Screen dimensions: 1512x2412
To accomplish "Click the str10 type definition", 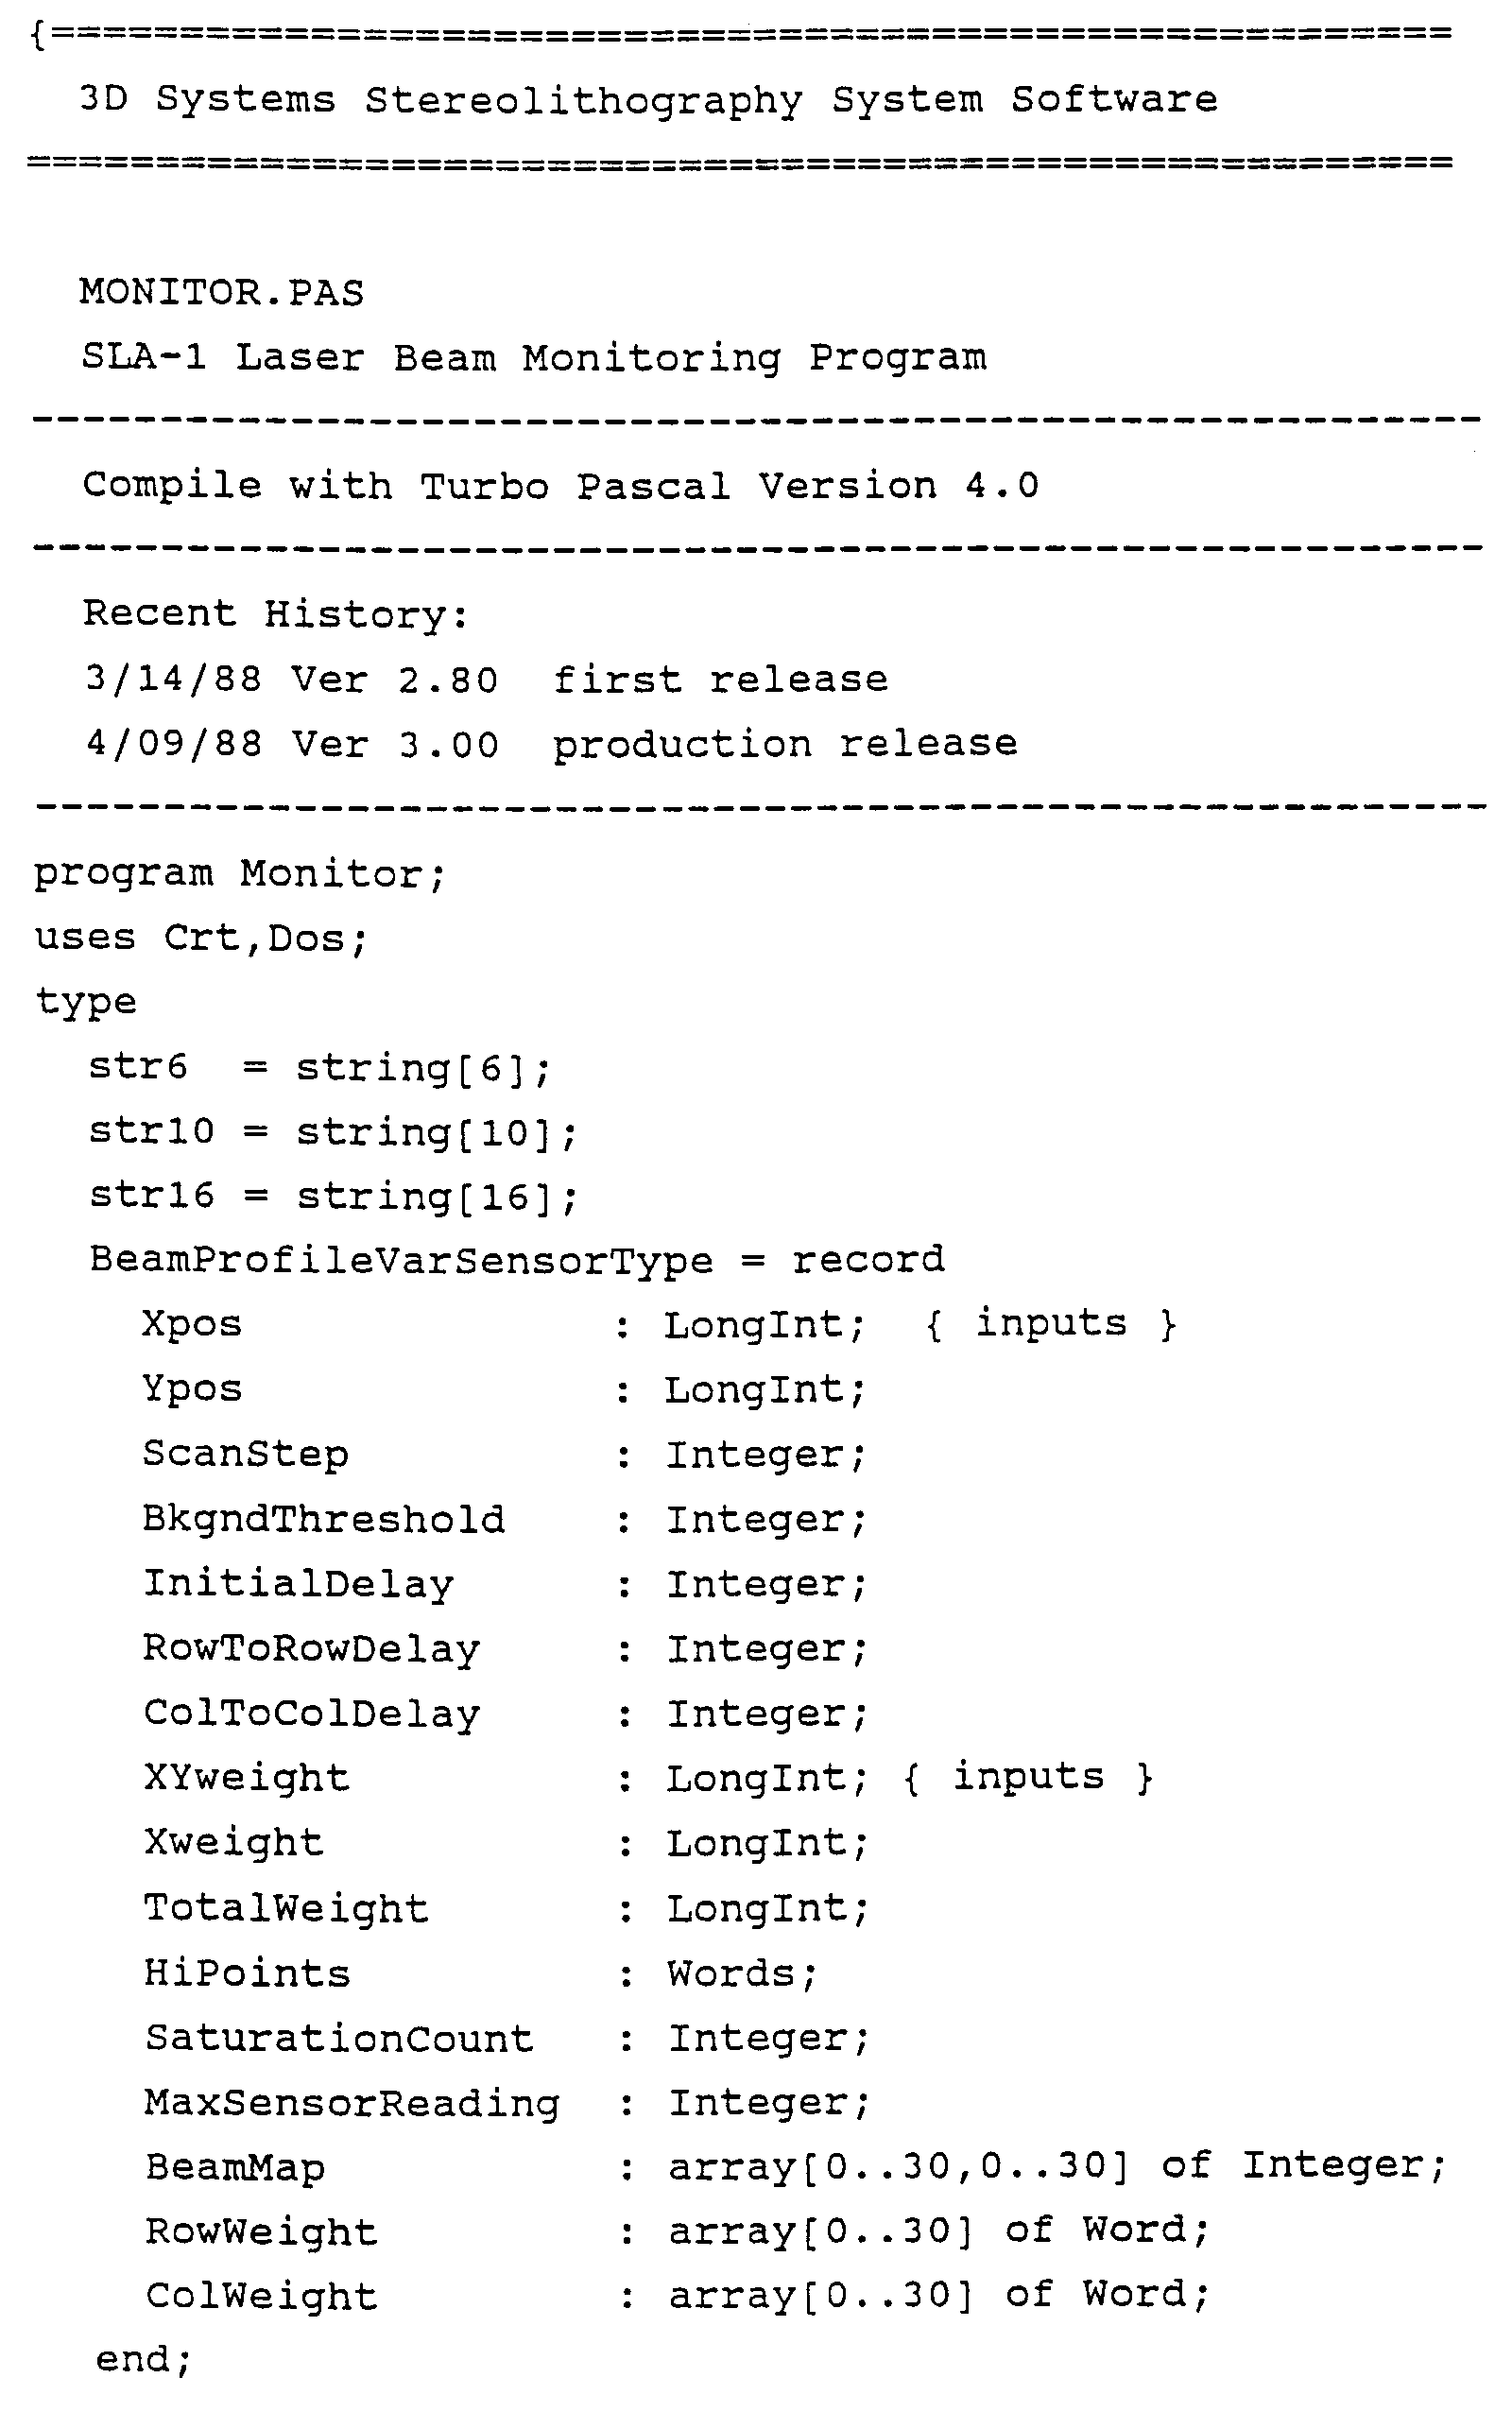I will coord(333,1132).
